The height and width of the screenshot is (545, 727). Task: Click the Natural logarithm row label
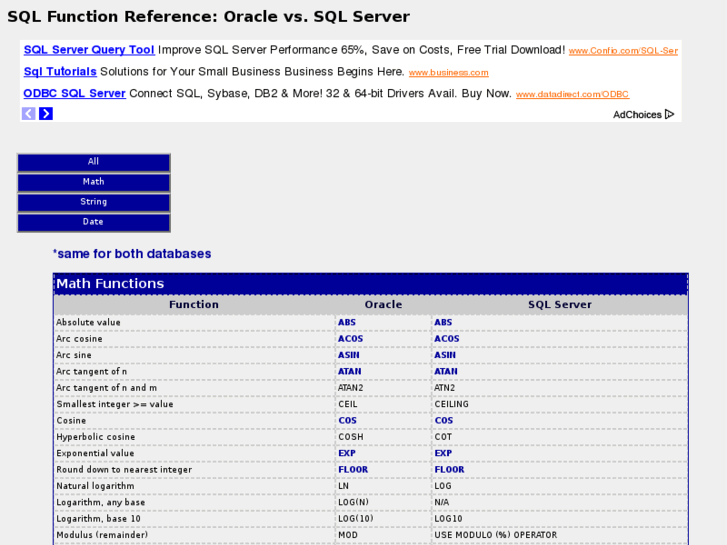click(x=96, y=486)
